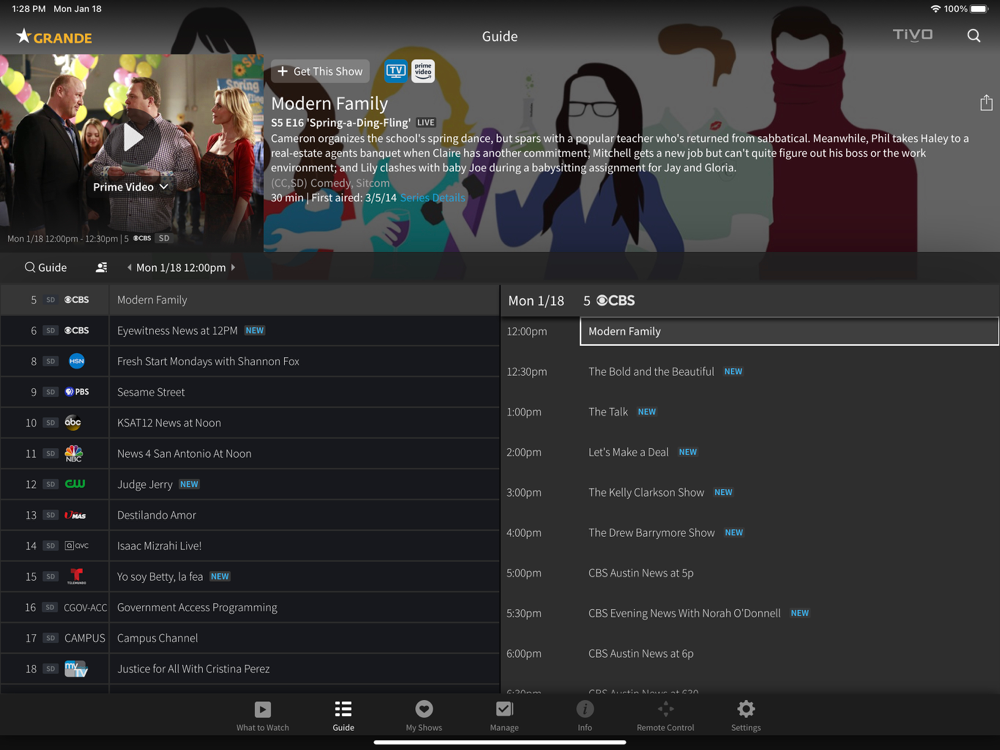The width and height of the screenshot is (1000, 750).
Task: Open Government Access Programming listing
Action: 304,607
